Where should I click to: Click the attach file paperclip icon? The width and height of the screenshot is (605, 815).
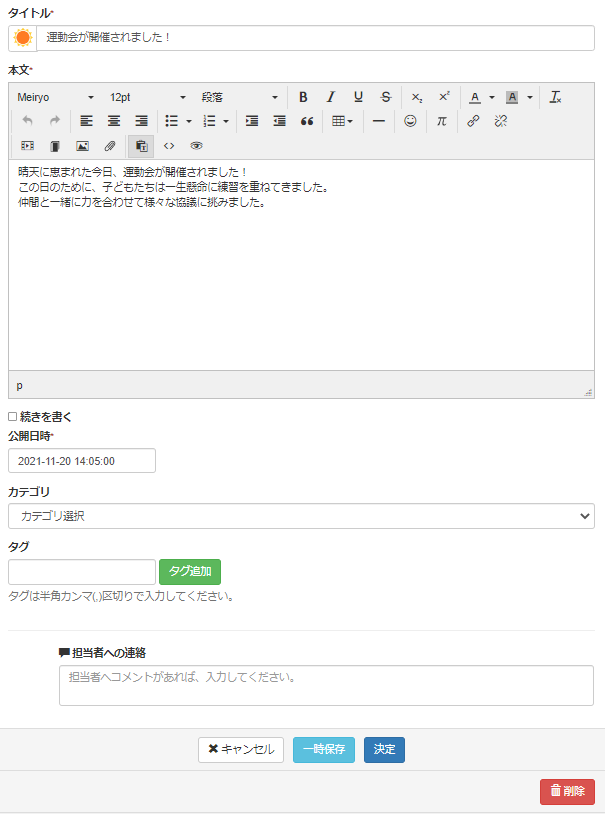coord(110,145)
